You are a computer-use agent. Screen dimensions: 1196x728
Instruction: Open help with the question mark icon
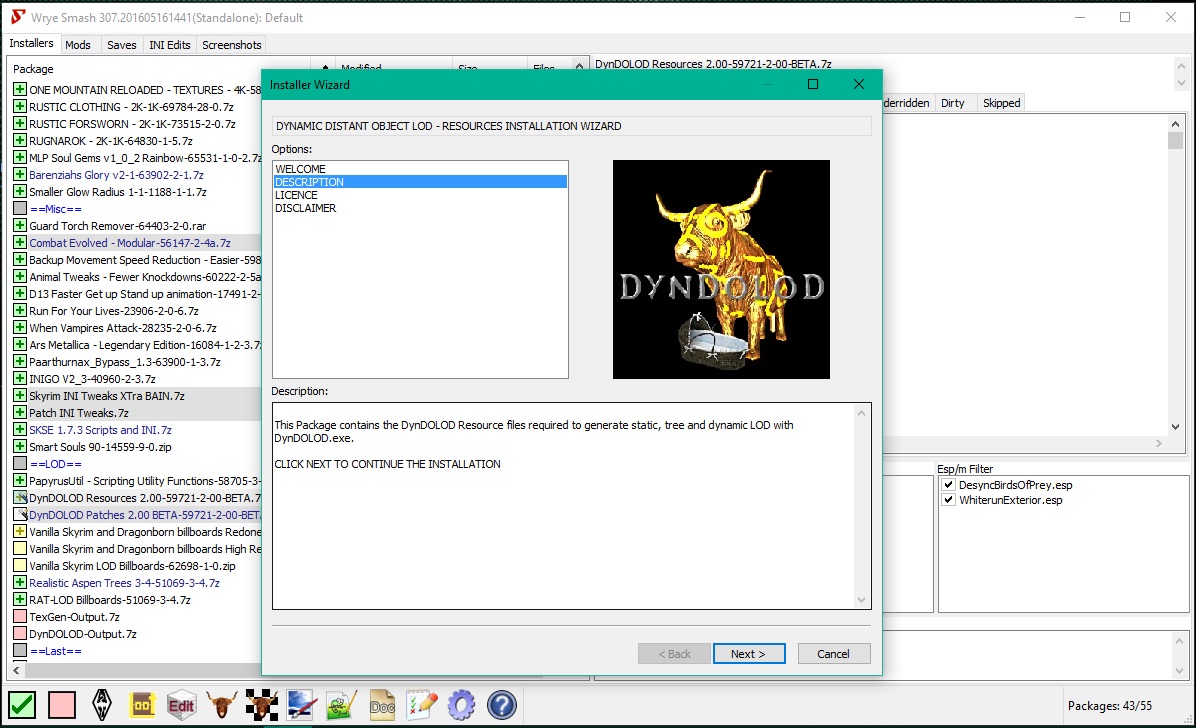(x=502, y=705)
